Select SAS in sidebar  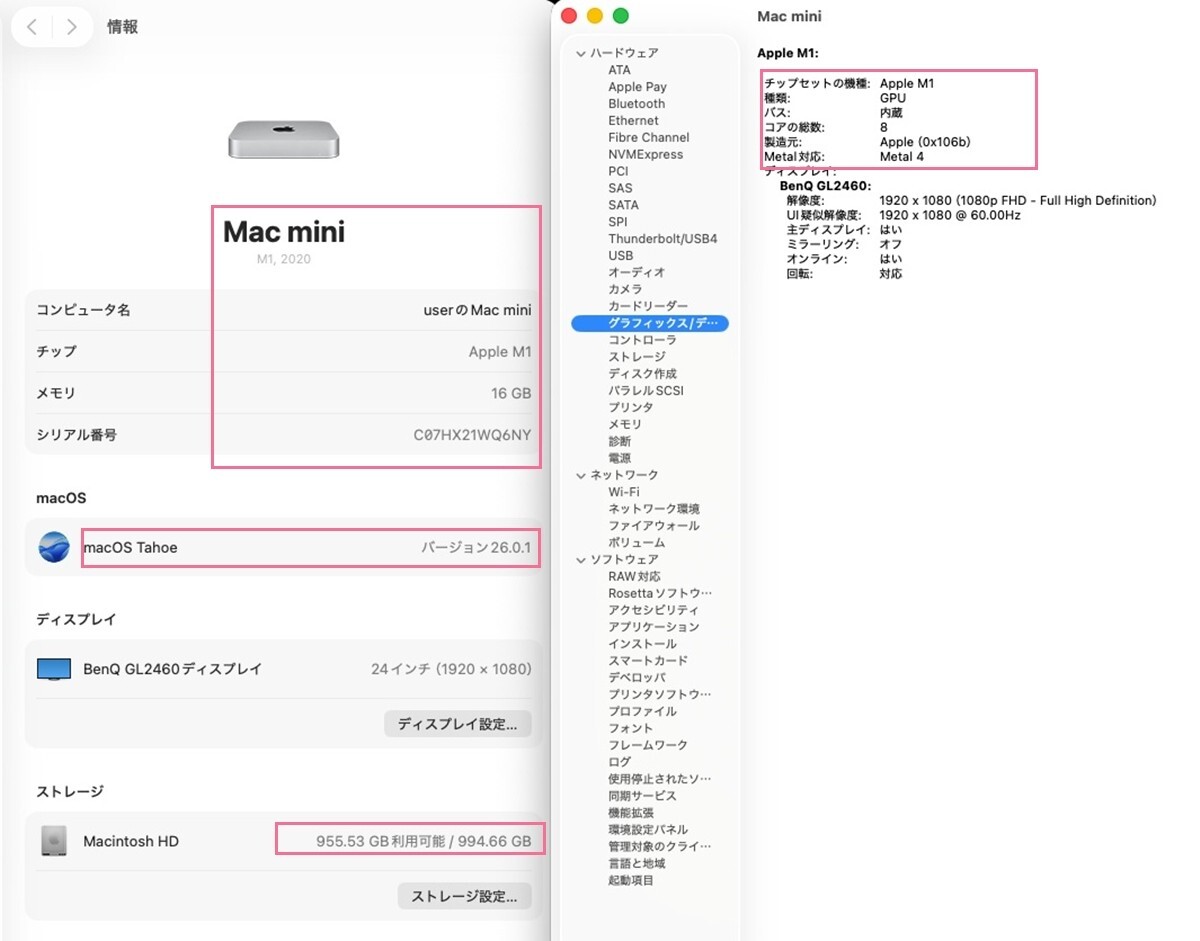coord(620,188)
